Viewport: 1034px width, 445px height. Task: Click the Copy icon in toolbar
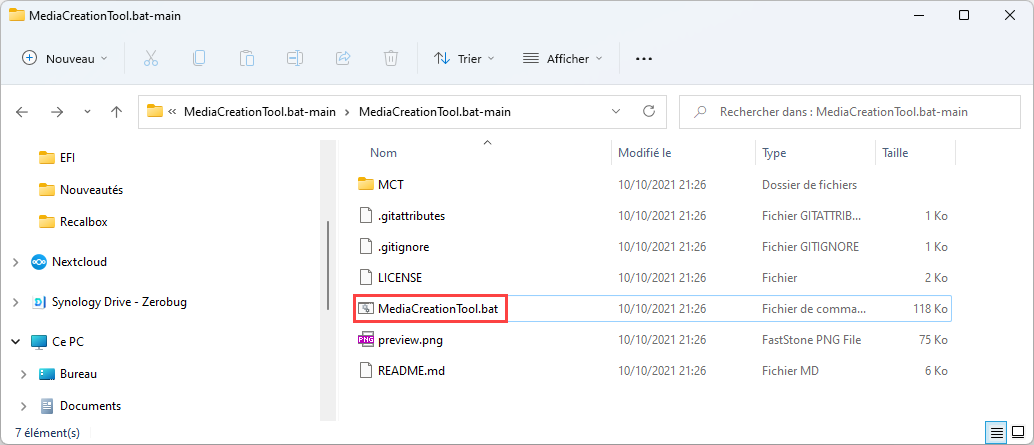198,58
